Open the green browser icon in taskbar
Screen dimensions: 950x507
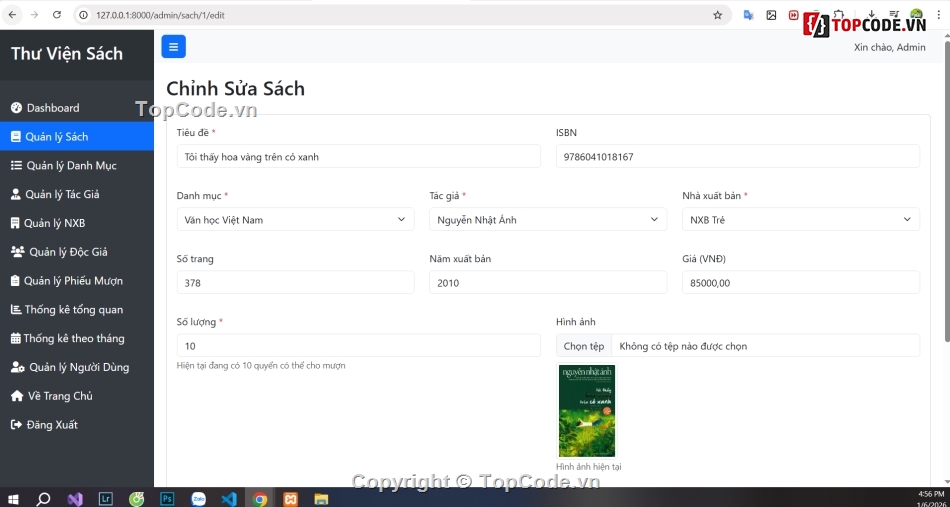coord(137,499)
